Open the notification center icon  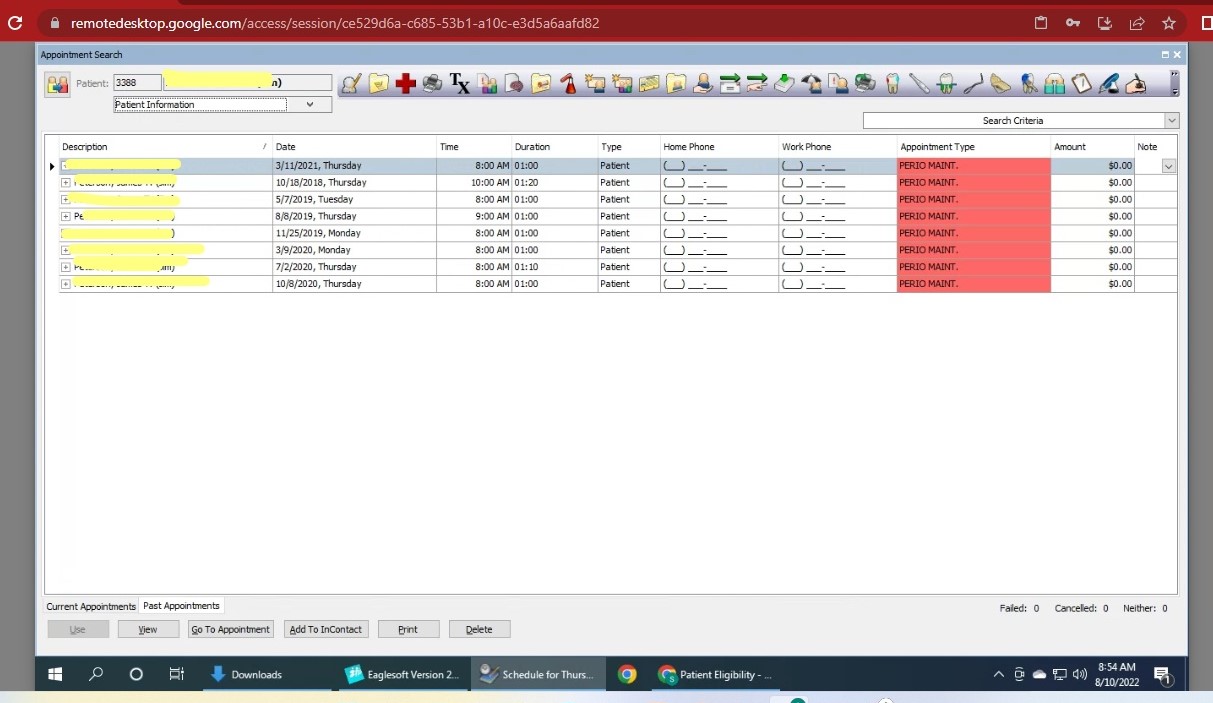(1162, 675)
